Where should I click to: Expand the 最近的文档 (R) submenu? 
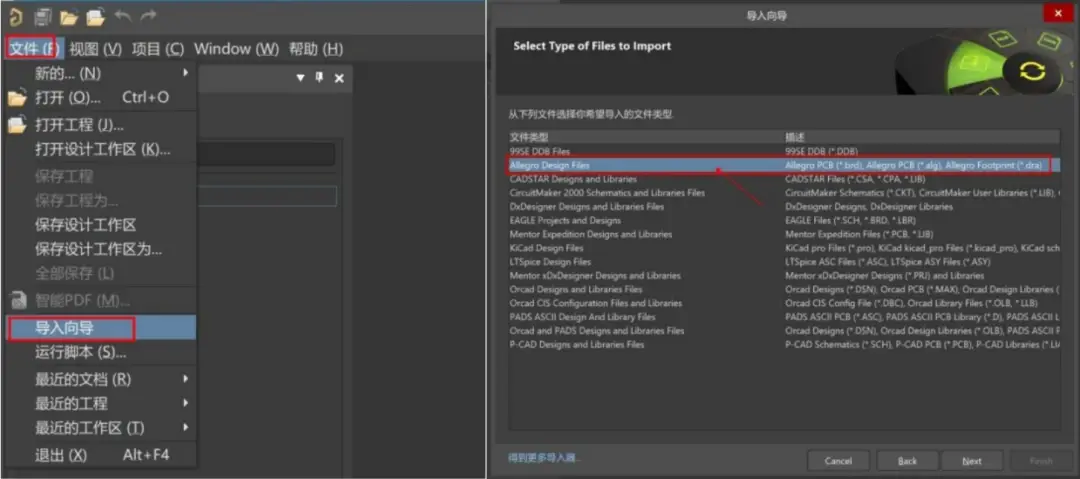[x=185, y=378]
